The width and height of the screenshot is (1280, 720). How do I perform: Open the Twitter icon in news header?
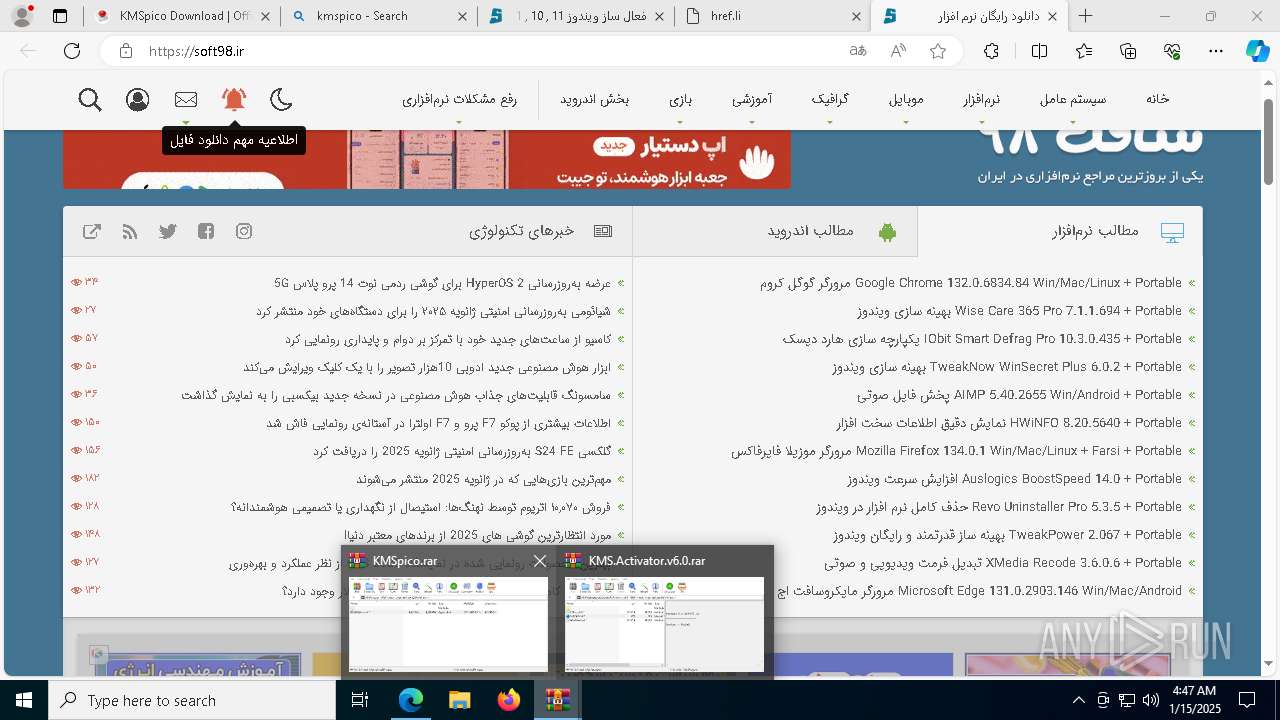click(168, 231)
